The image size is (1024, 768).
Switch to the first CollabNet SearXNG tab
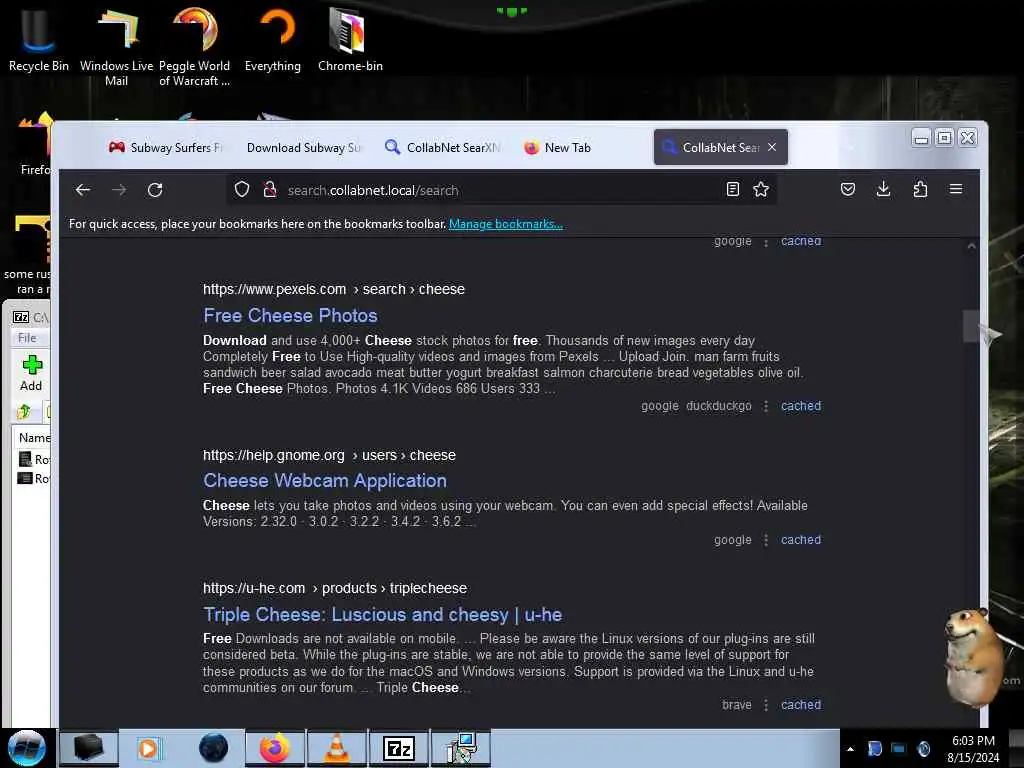[x=442, y=148]
